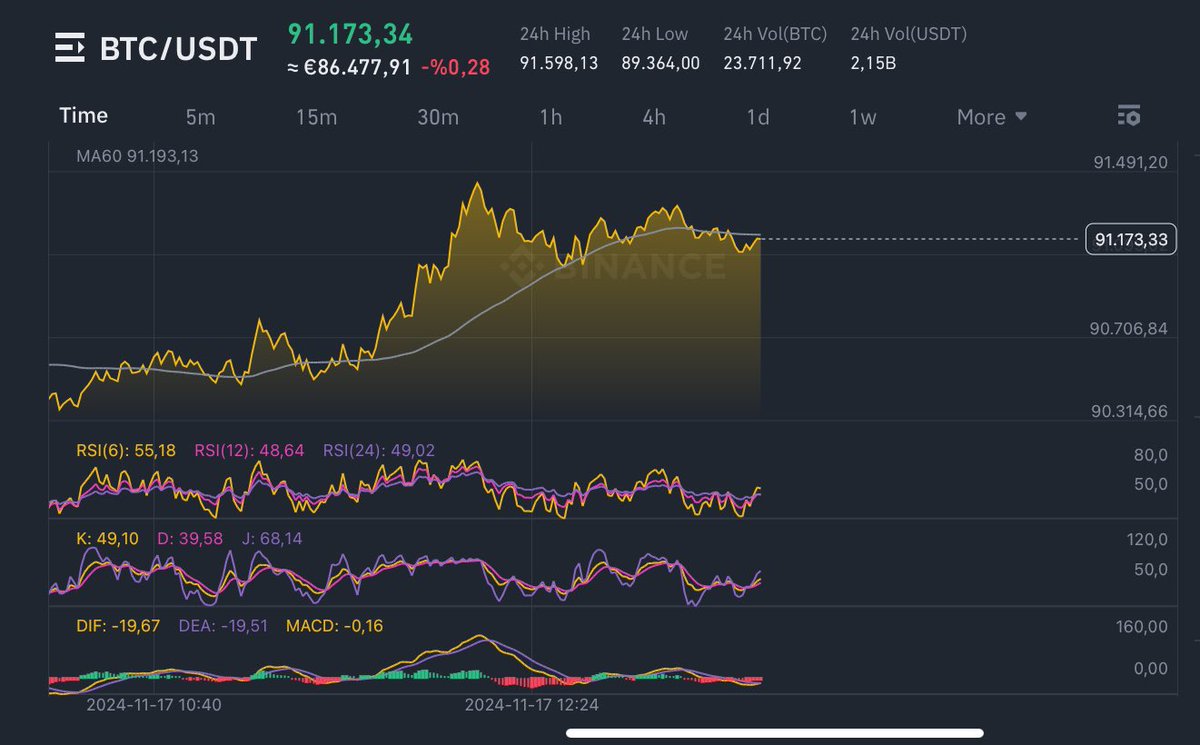Click the 24h Low value 89.364,00
This screenshot has width=1200, height=745.
pos(661,63)
